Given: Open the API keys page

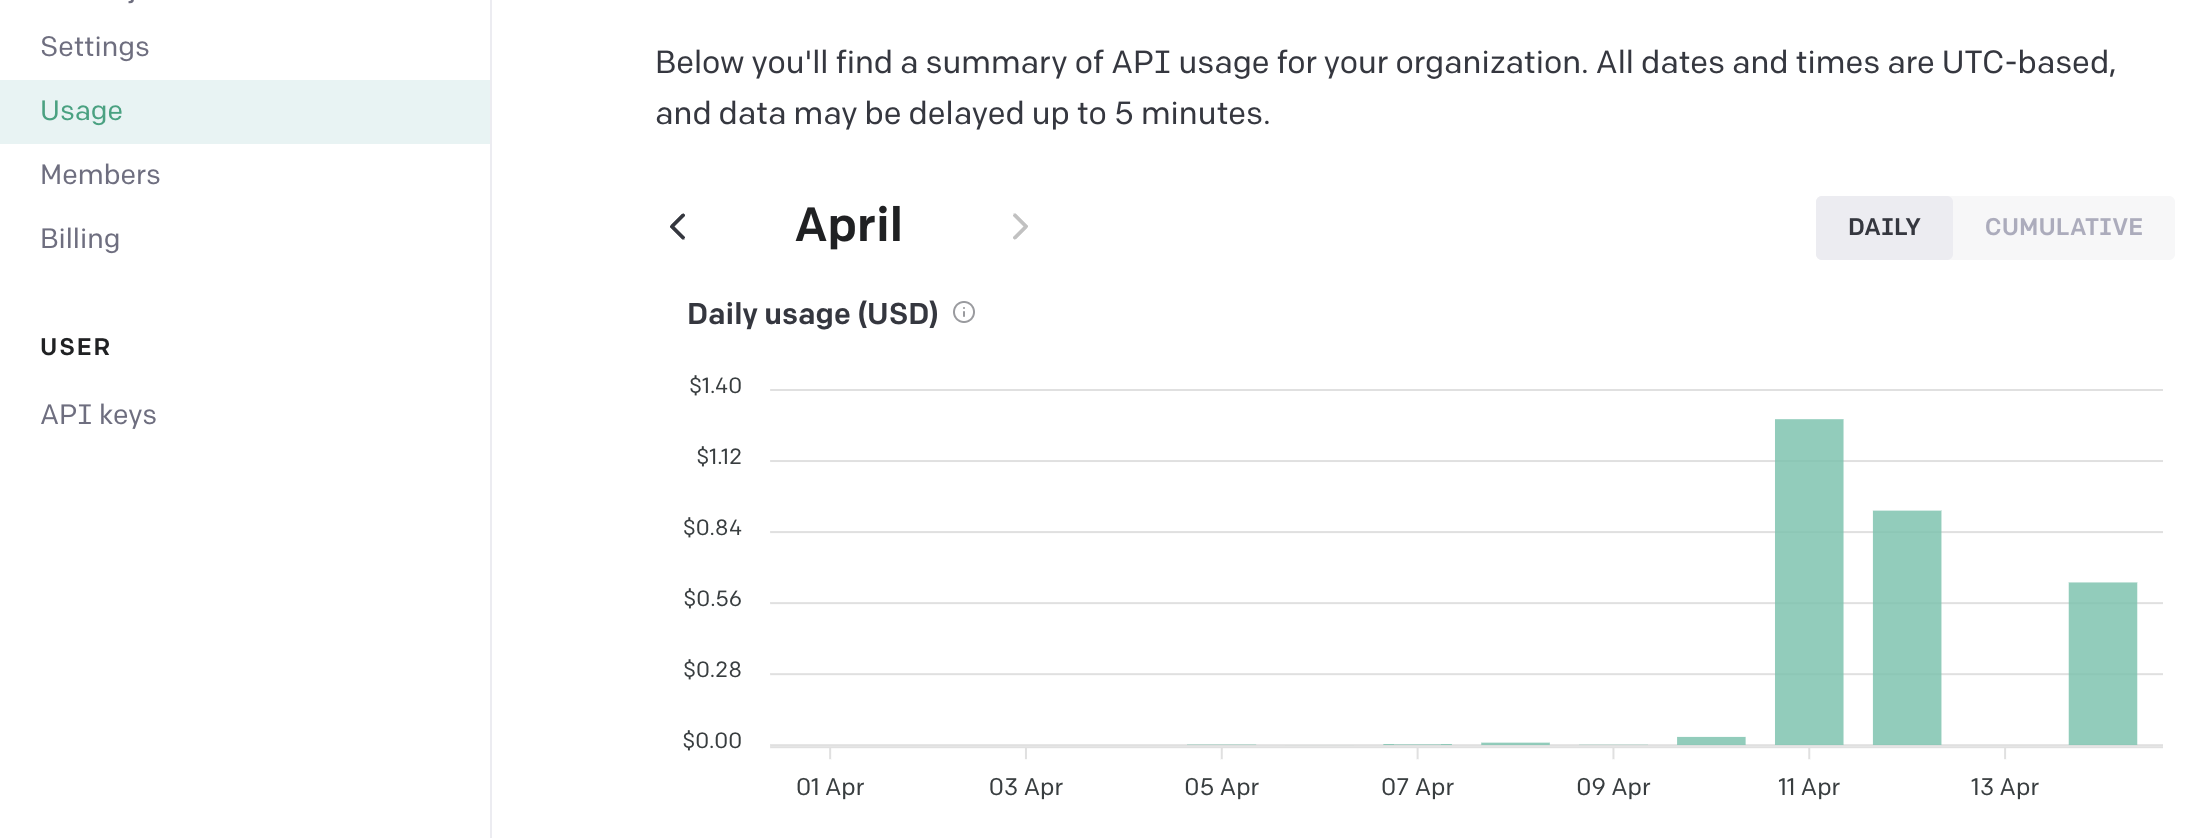Looking at the screenshot, I should pyautogui.click(x=98, y=414).
